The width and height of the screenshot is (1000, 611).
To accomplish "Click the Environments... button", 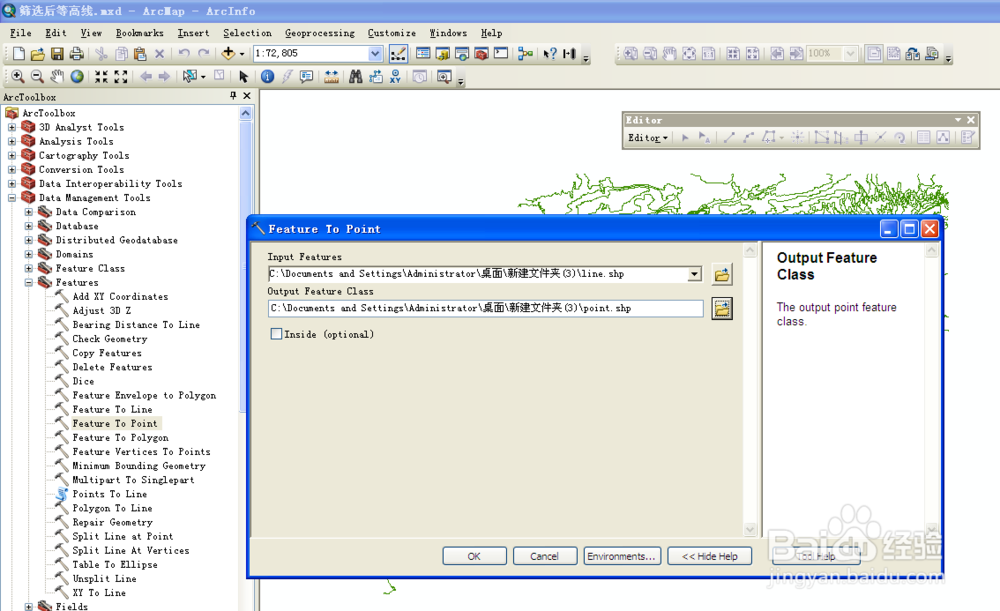I will point(622,556).
